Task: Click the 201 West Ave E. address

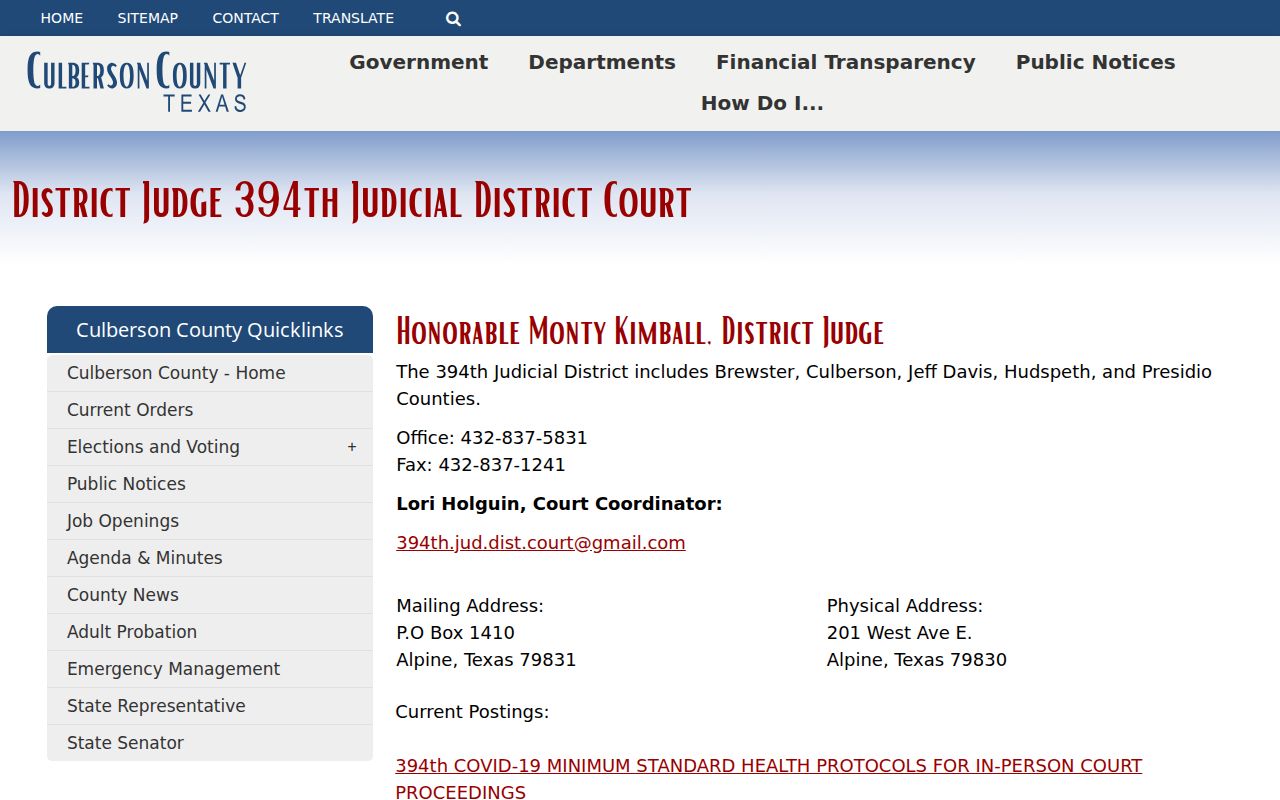Action: pos(899,633)
